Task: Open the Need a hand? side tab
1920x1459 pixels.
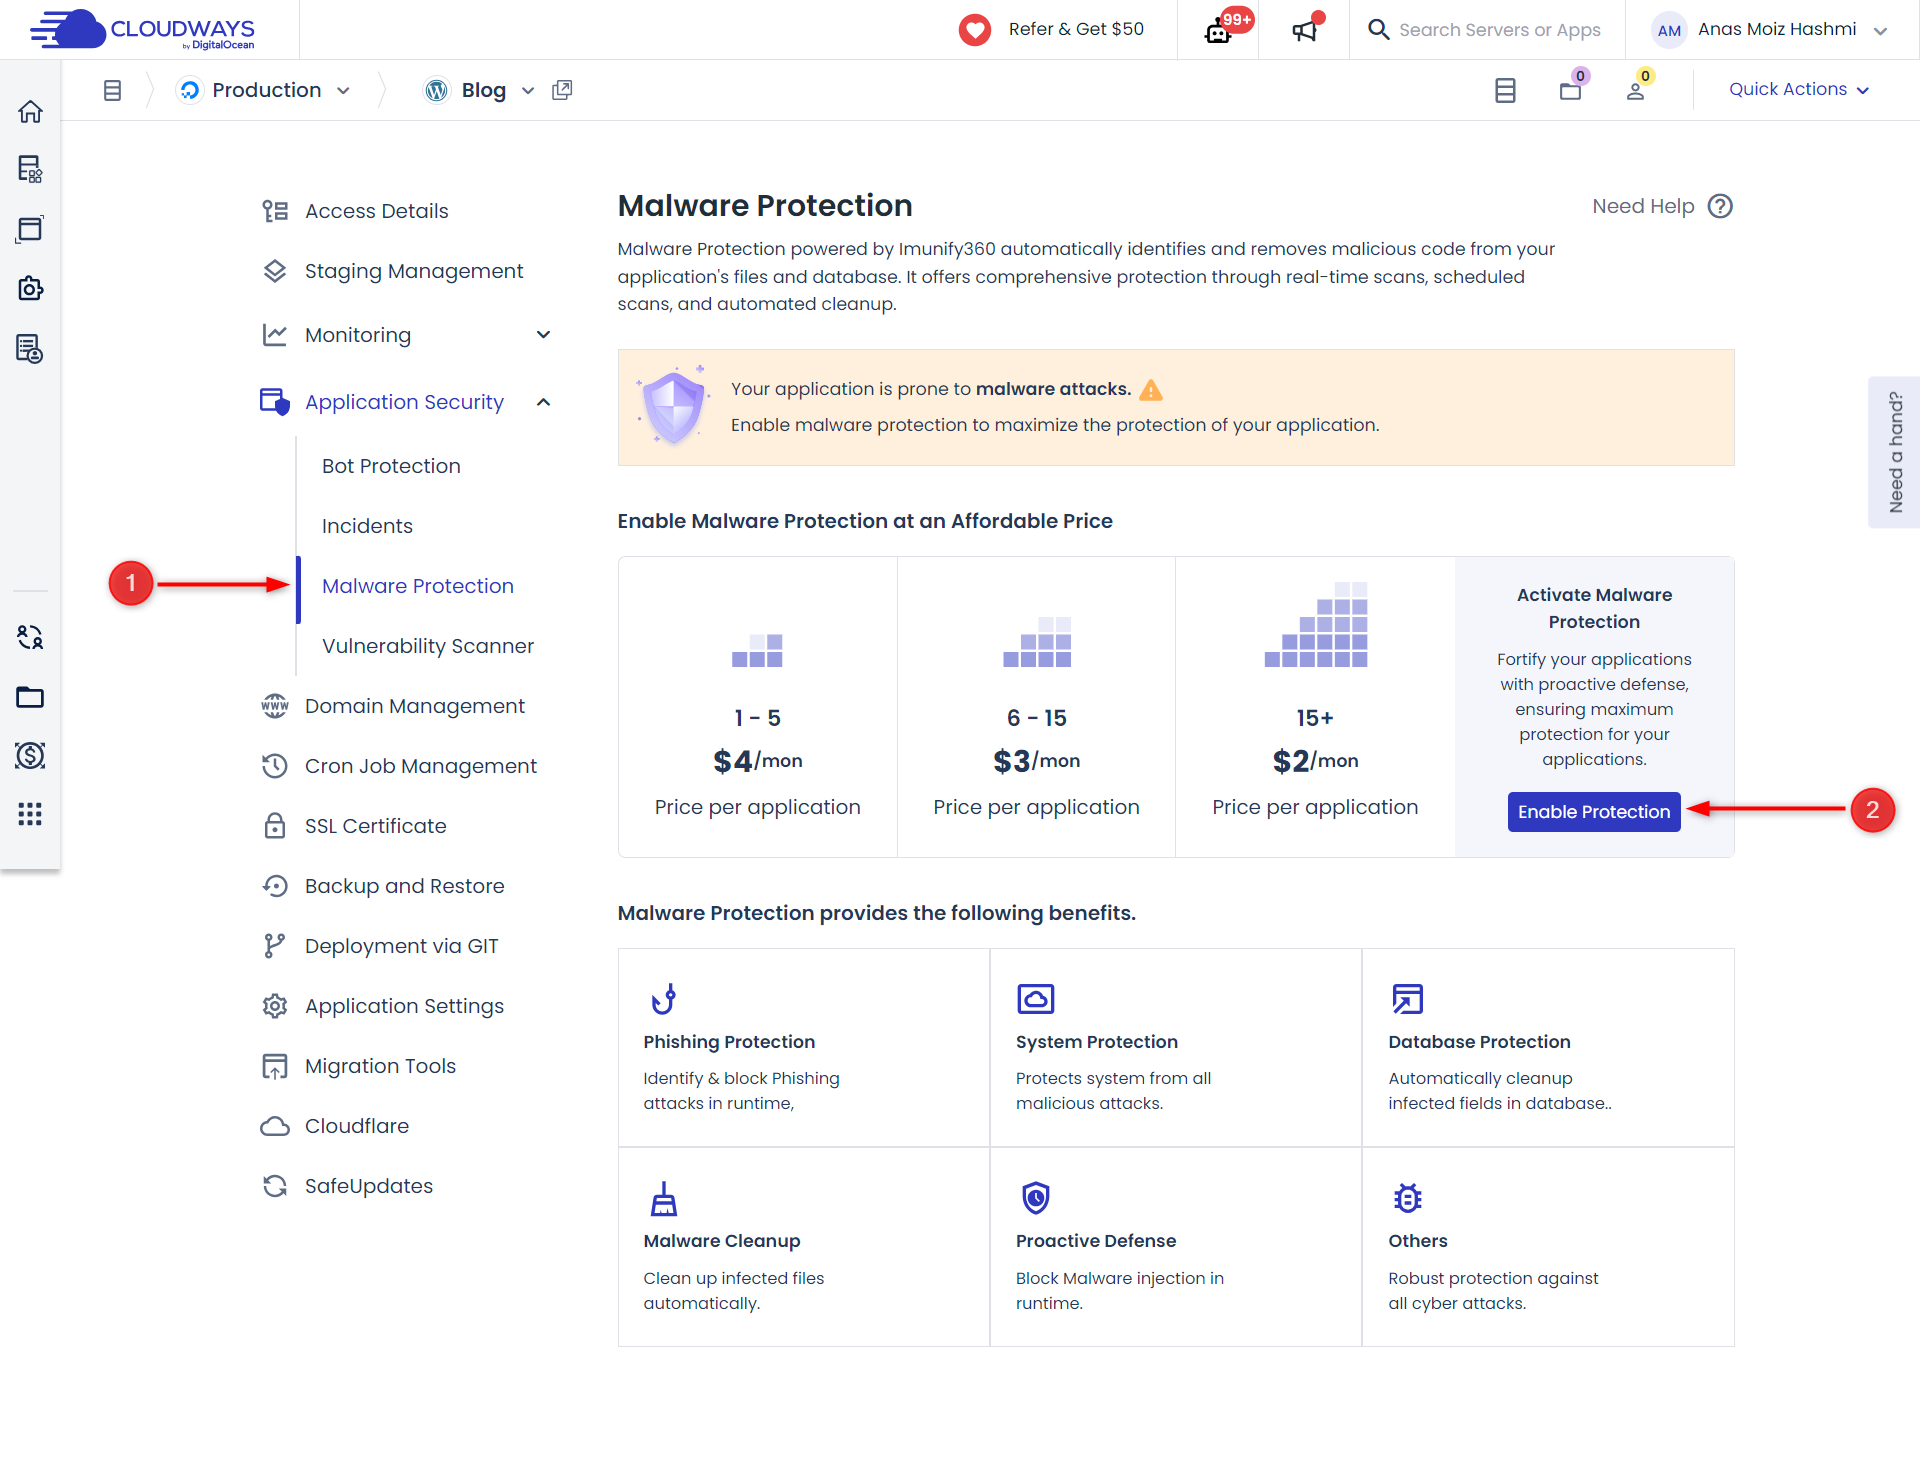Action: [x=1894, y=452]
